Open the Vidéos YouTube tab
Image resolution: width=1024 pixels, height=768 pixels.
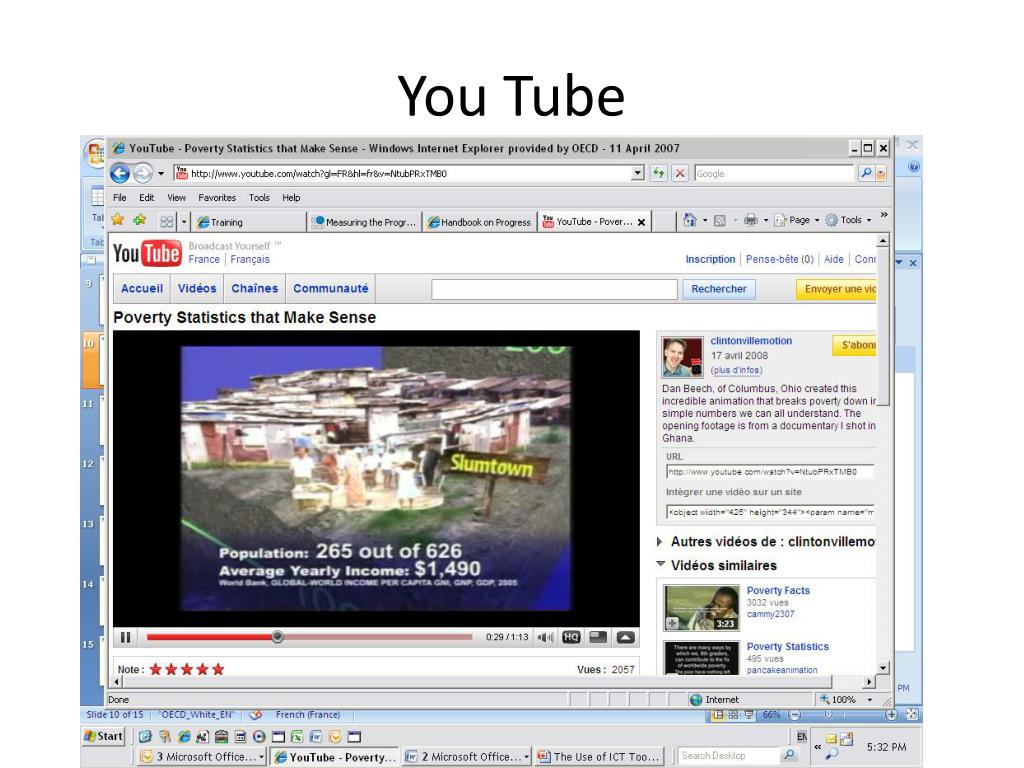click(197, 289)
